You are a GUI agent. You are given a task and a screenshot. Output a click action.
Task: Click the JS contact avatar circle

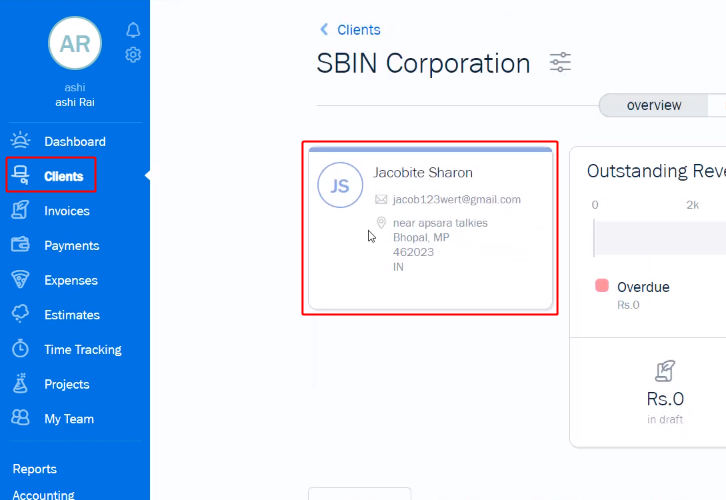point(340,185)
